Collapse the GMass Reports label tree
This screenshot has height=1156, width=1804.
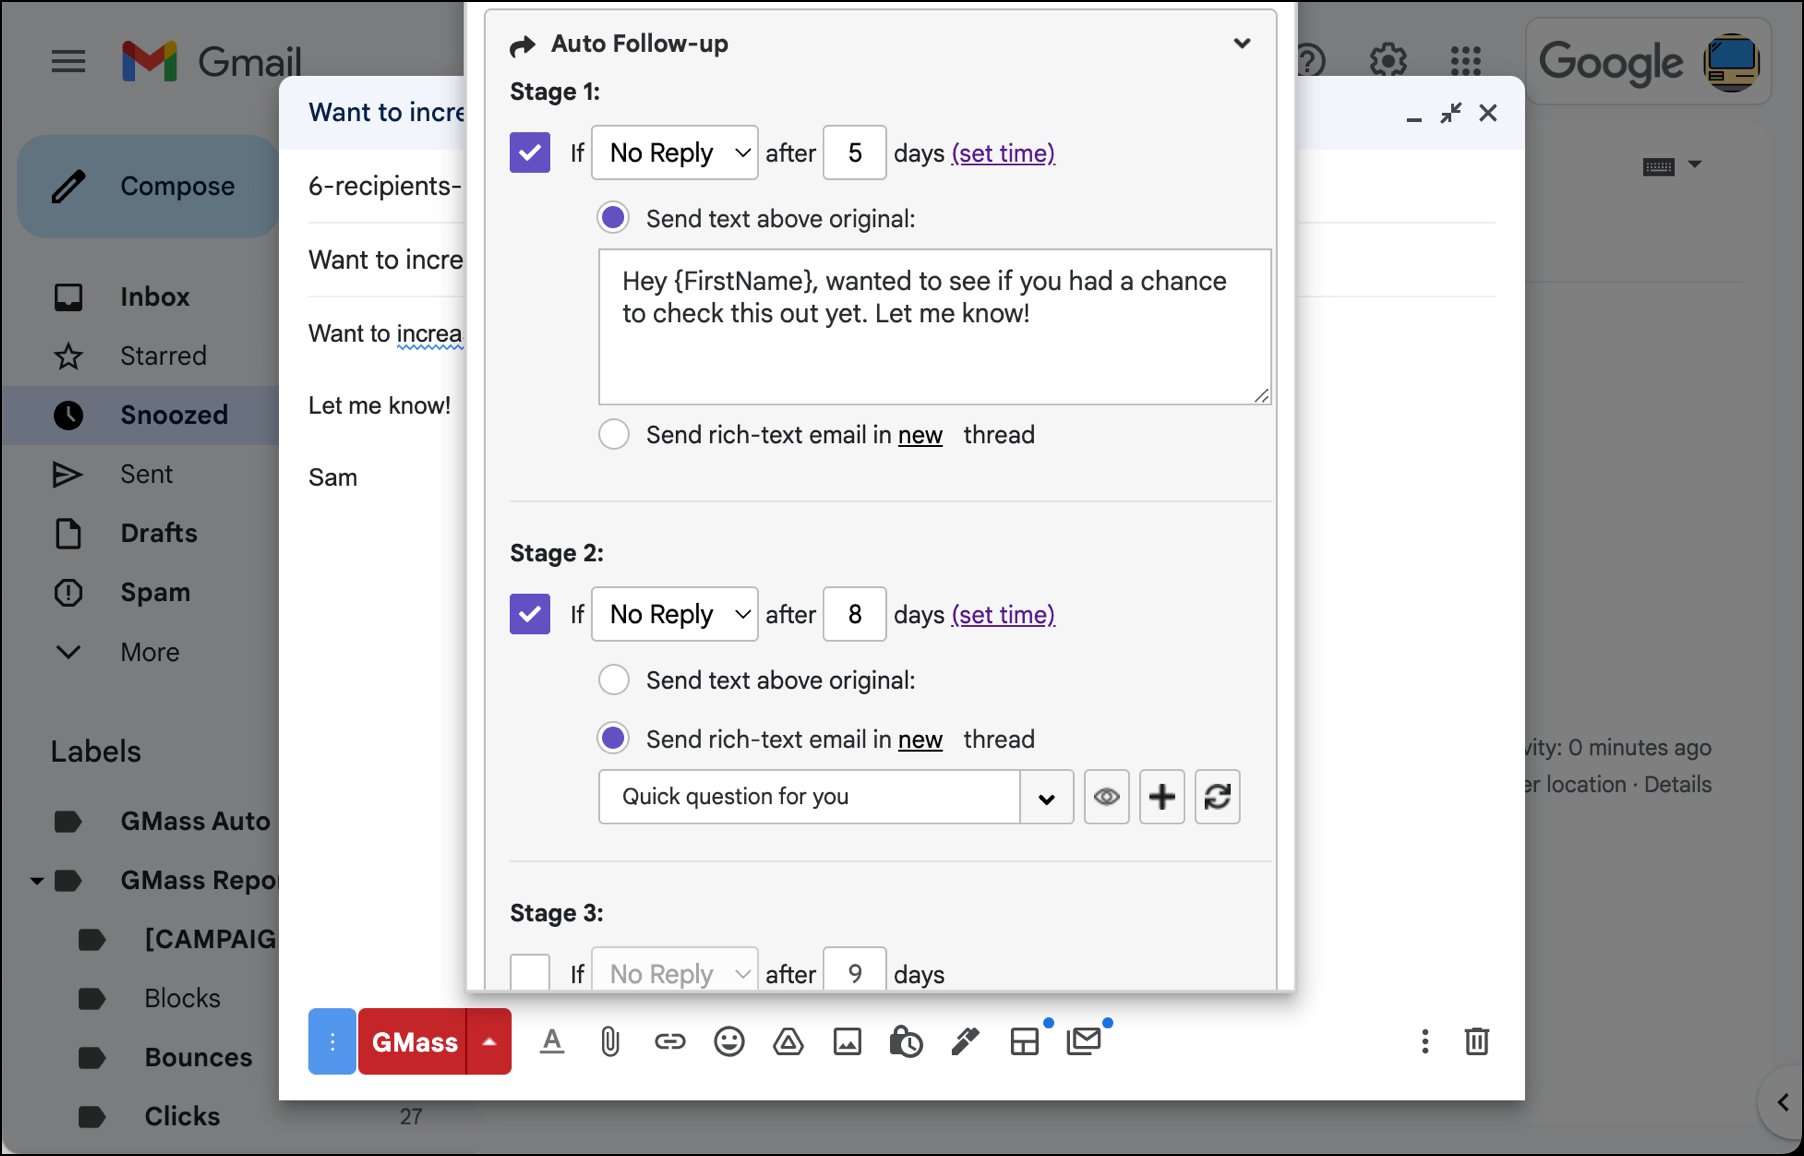(37, 881)
